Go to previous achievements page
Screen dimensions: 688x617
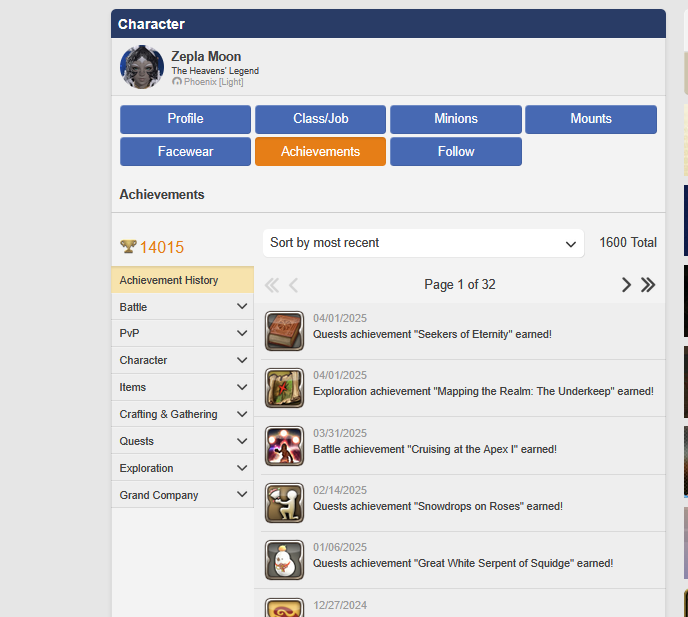click(294, 285)
